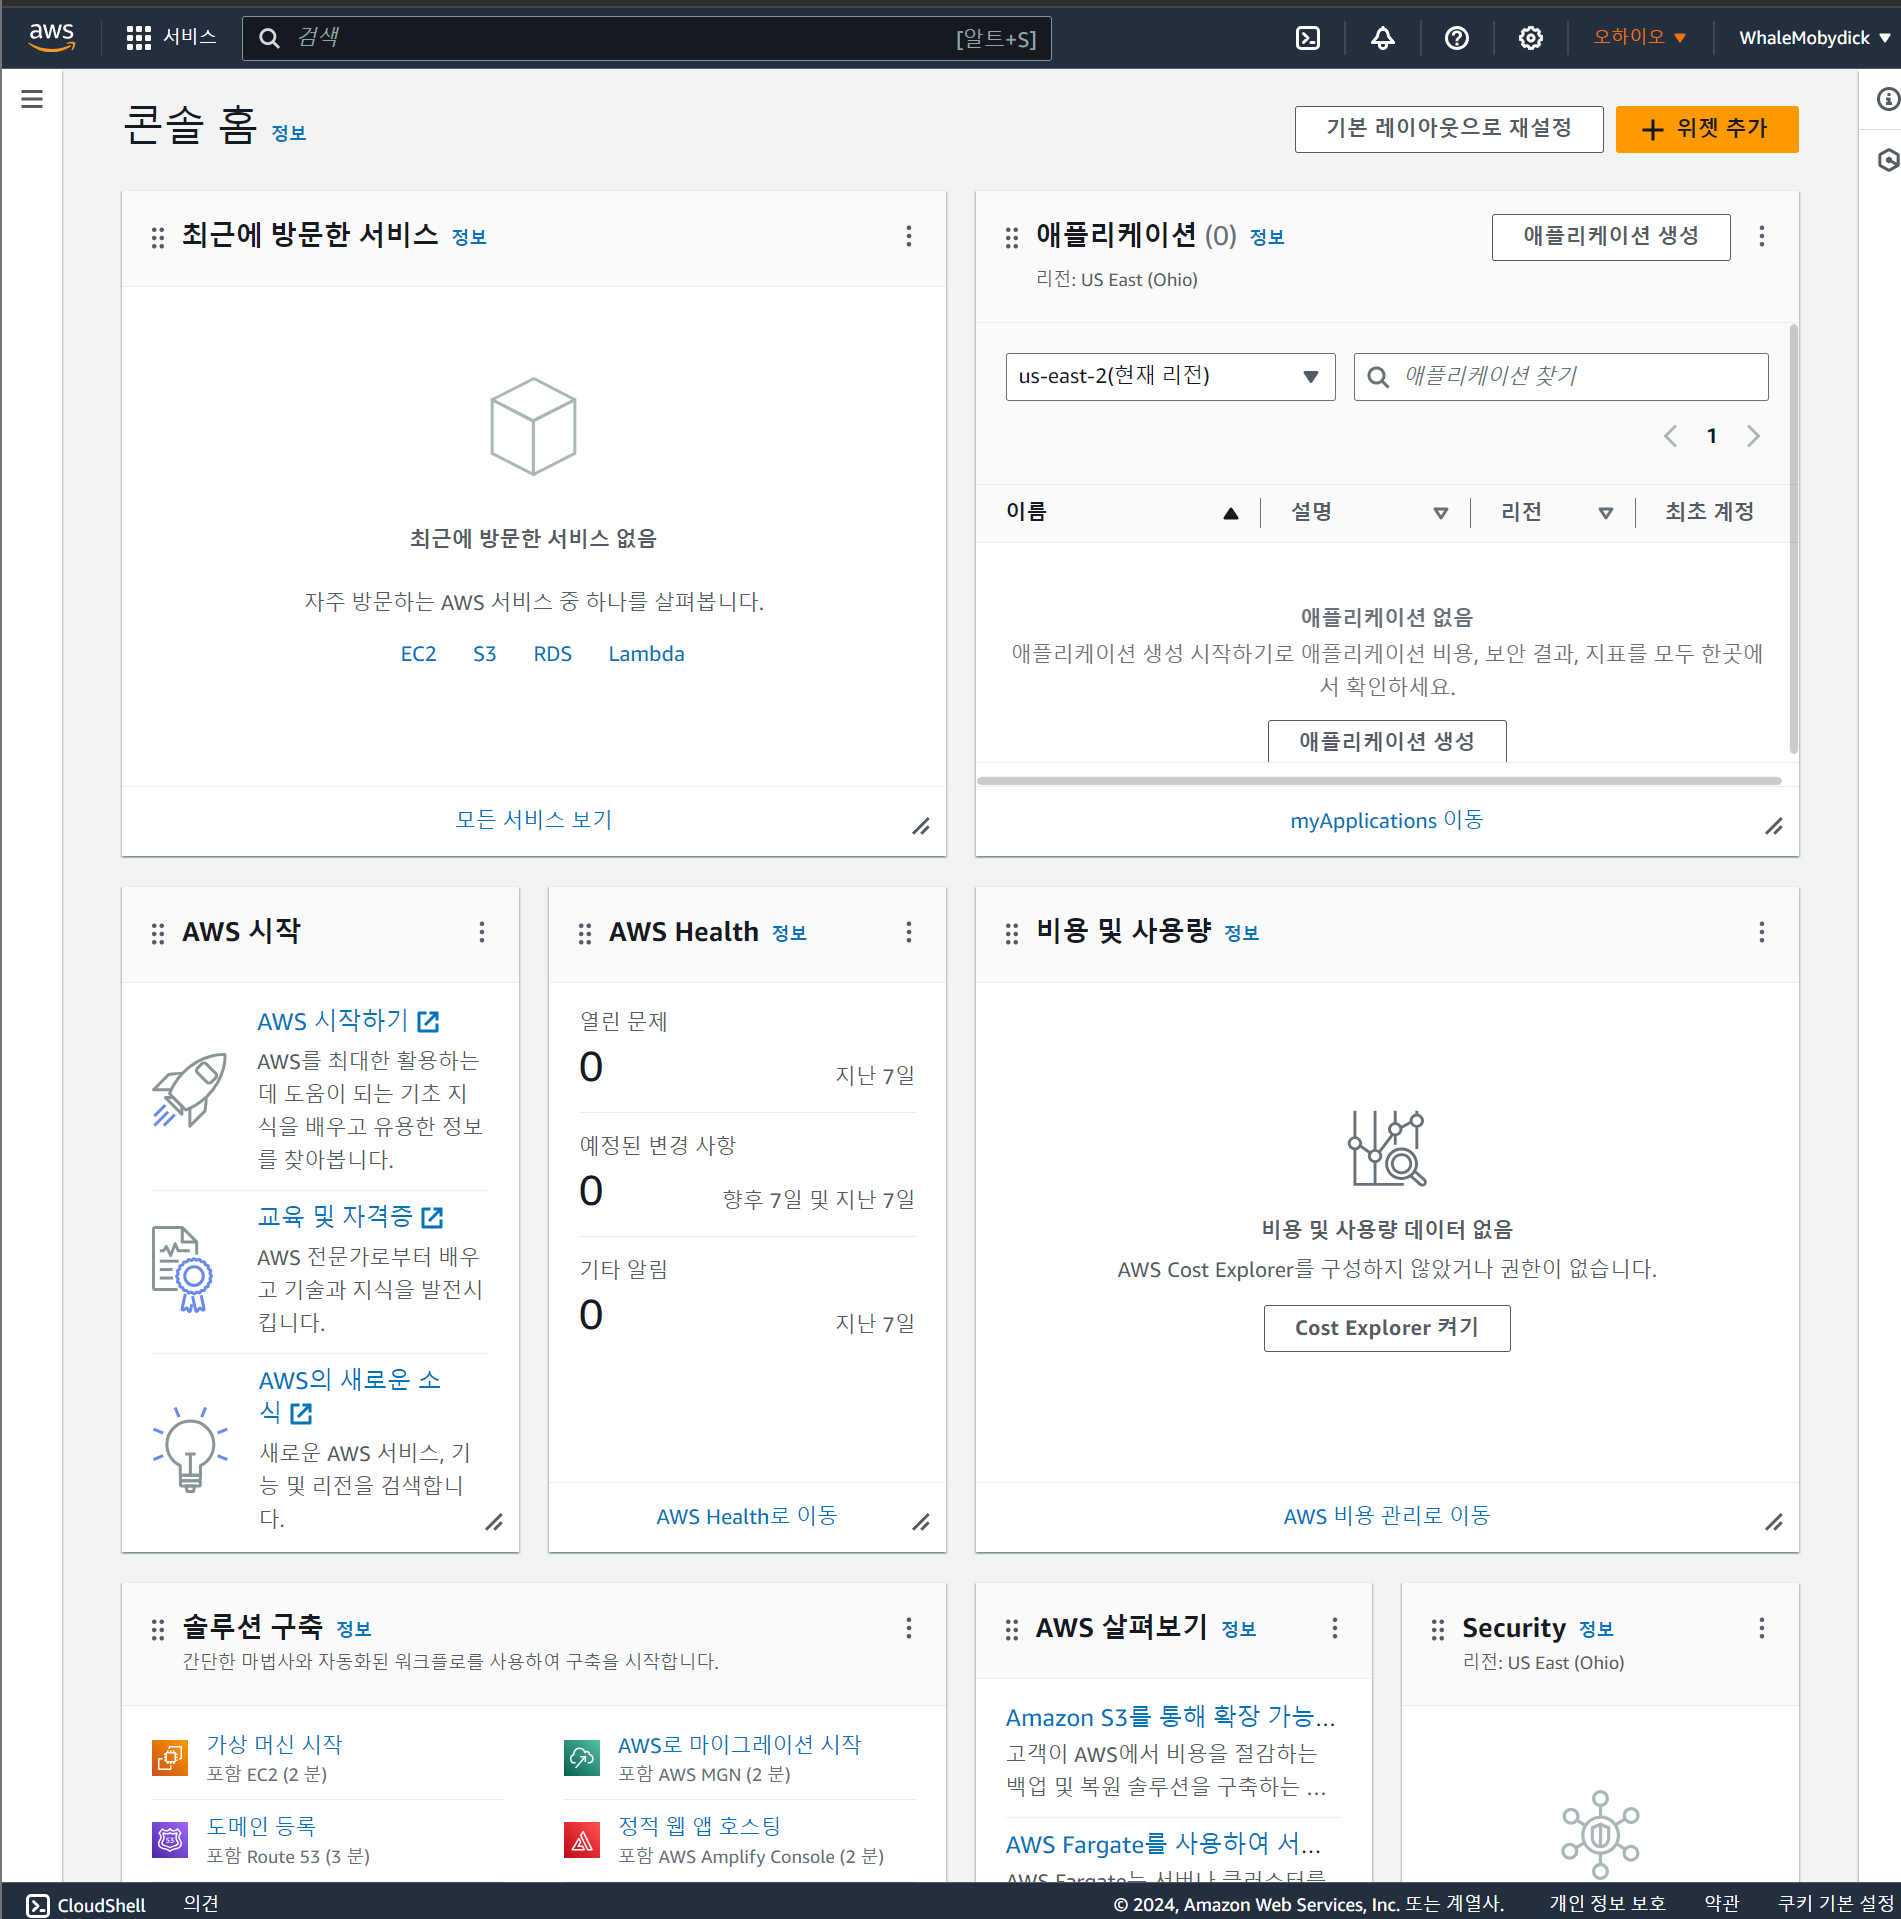Click the Cost Explorer 켜기 button
The image size is (1901, 1919).
pyautogui.click(x=1387, y=1328)
